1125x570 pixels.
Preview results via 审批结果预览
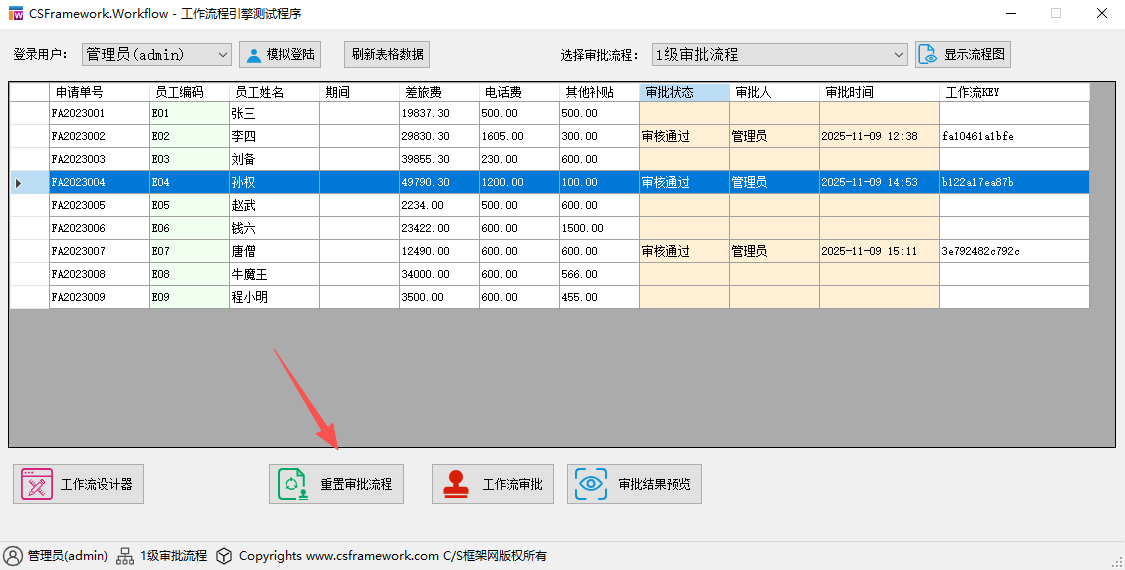point(634,484)
